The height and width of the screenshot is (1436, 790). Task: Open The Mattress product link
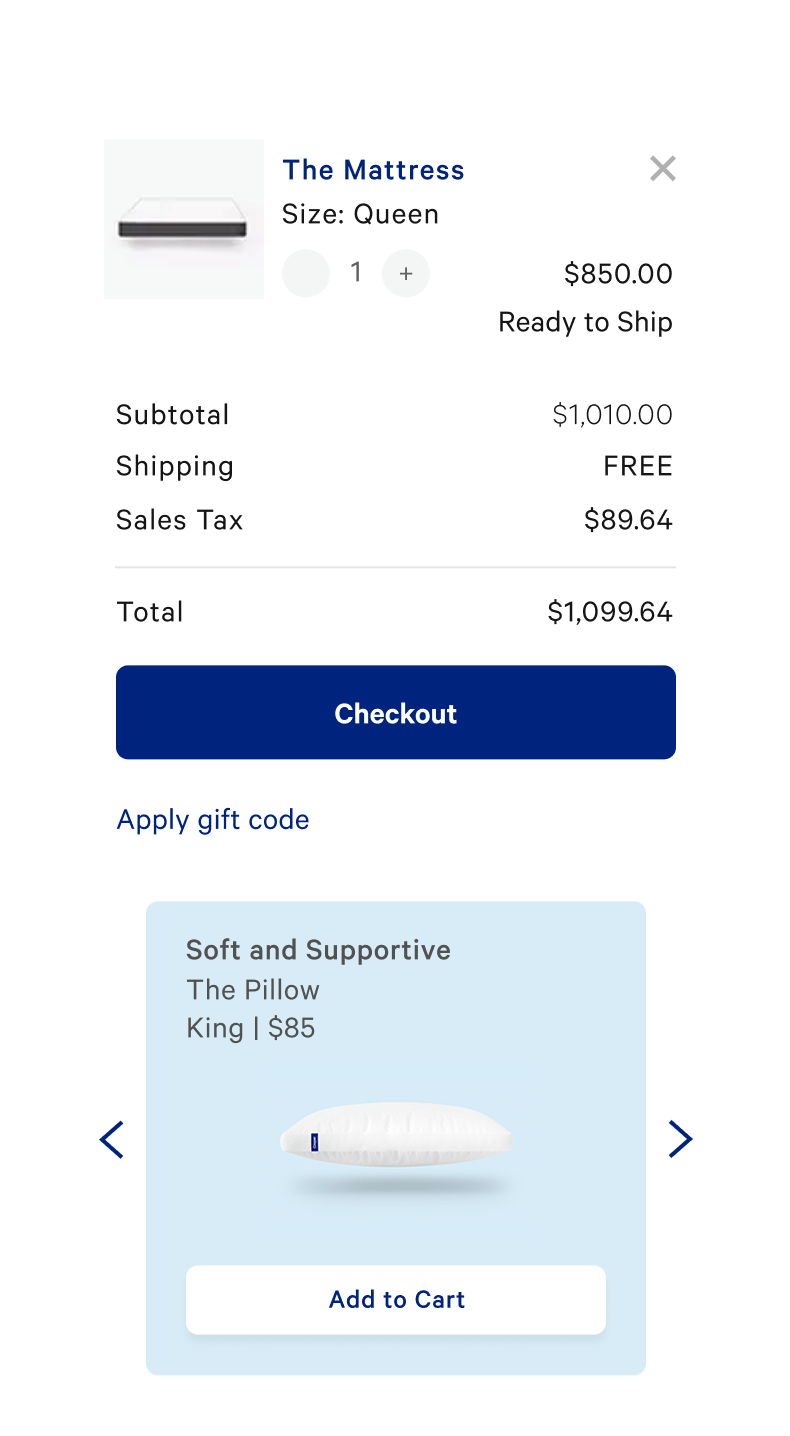coord(373,170)
